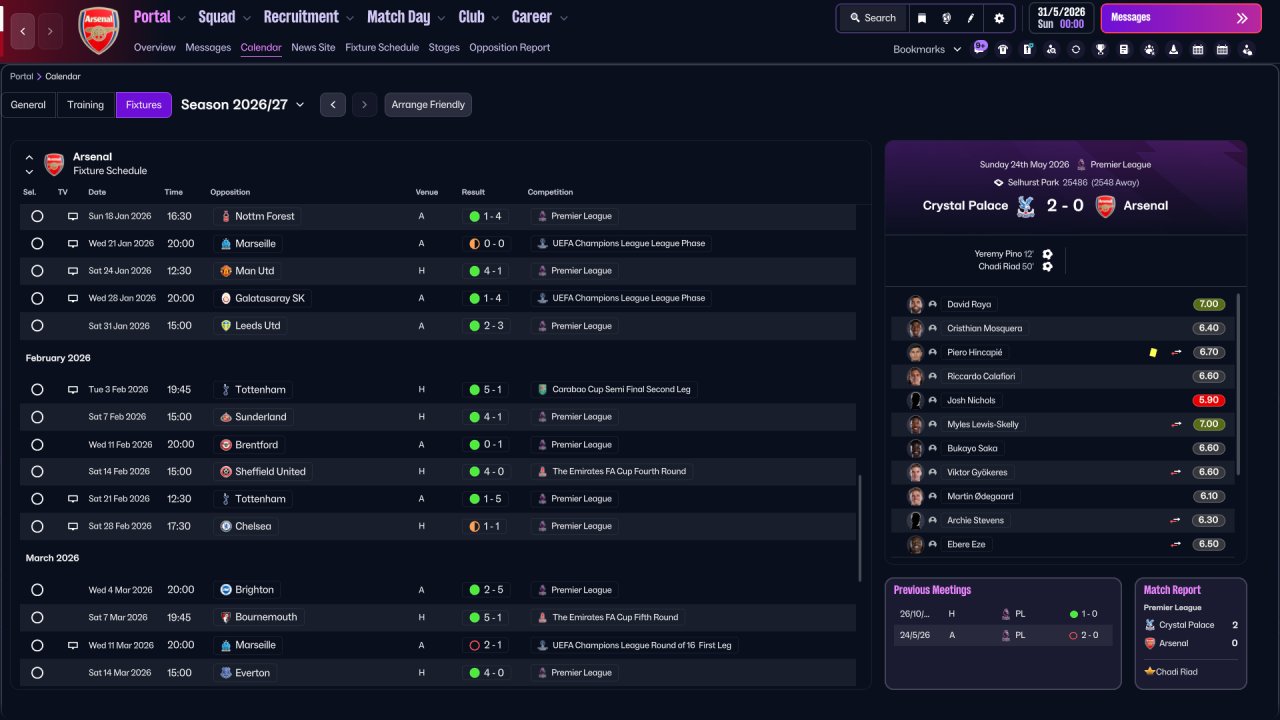
Task: Click the TV icon on the Man Utd row
Action: coord(72,271)
